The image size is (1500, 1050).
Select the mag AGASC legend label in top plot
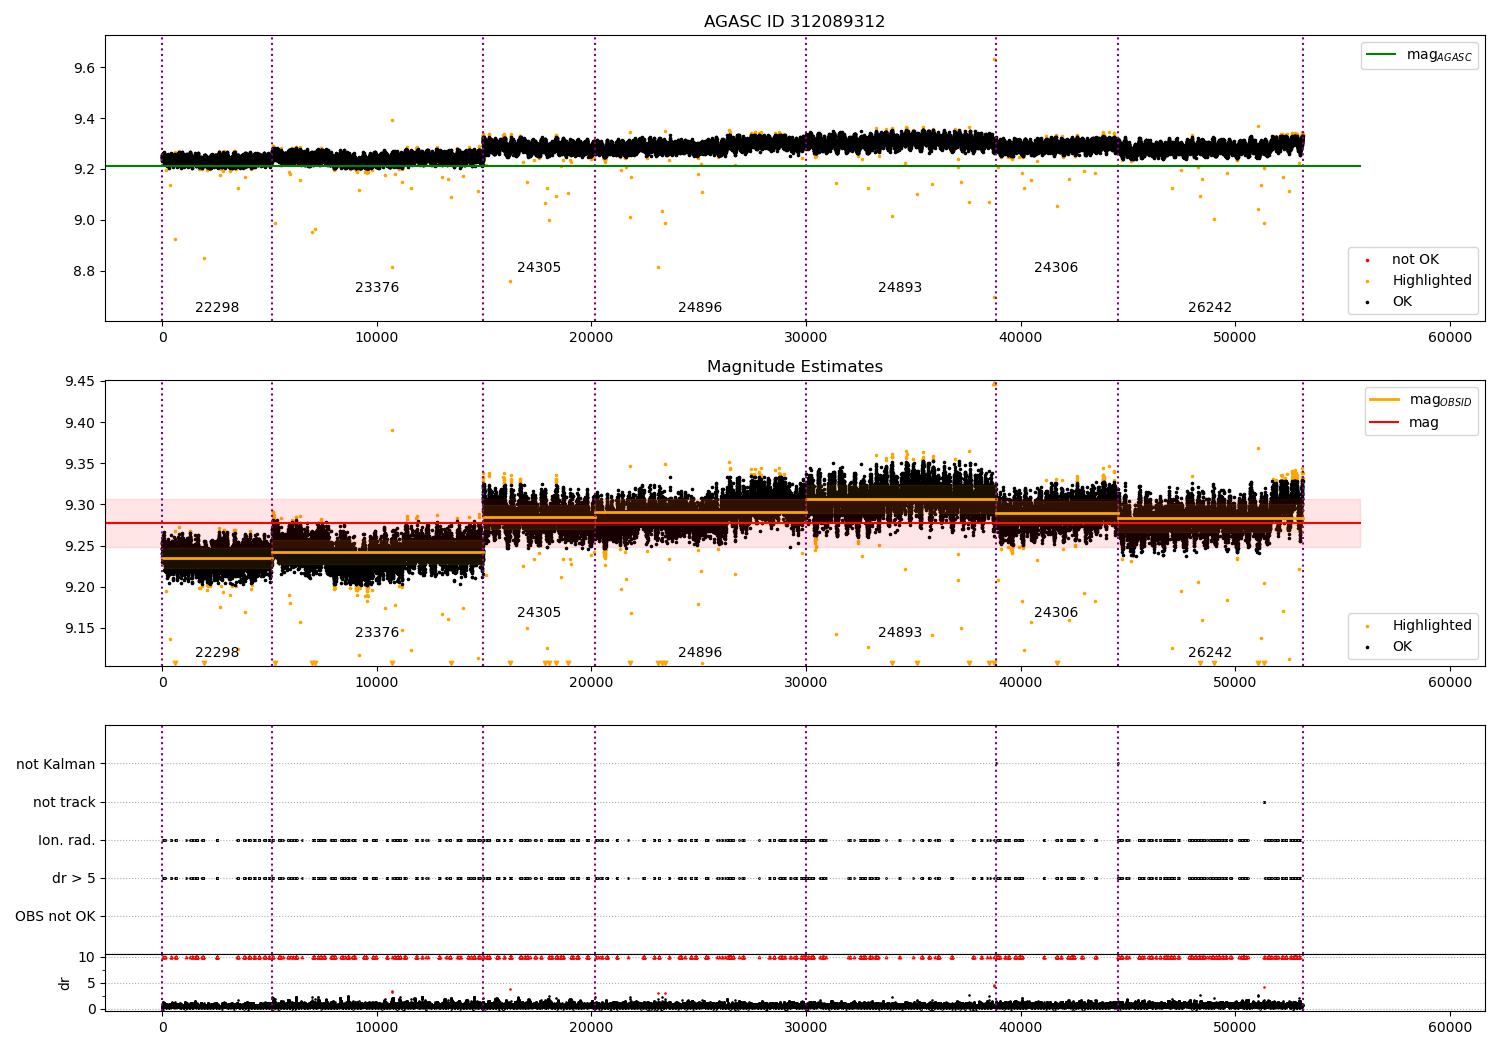[1439, 55]
